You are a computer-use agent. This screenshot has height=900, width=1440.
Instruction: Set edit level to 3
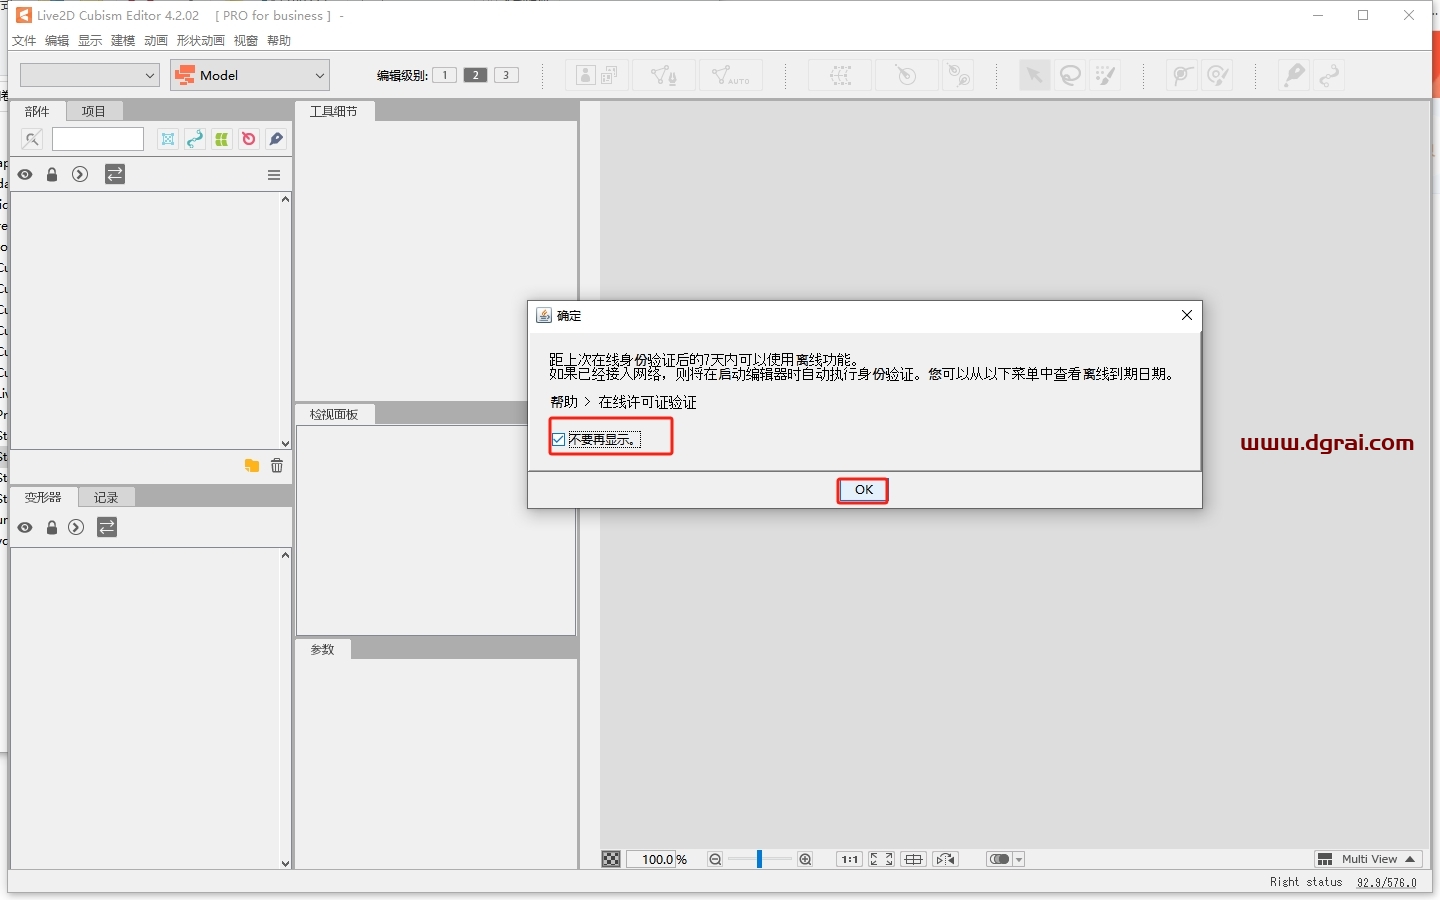[507, 75]
